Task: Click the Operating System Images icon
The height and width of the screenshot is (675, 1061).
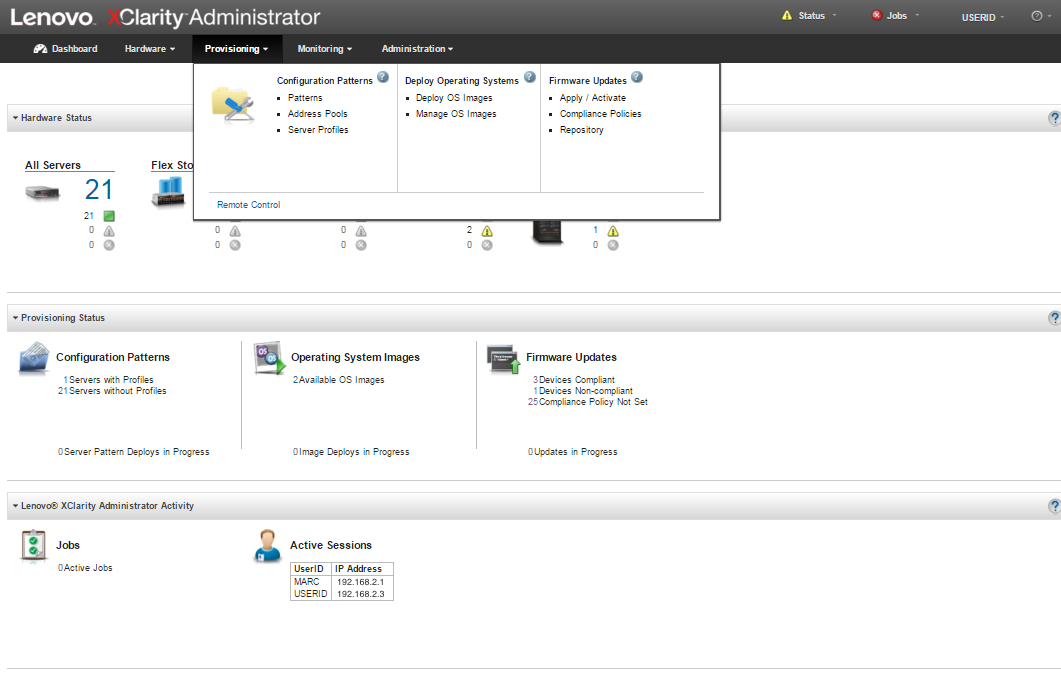Action: [270, 358]
